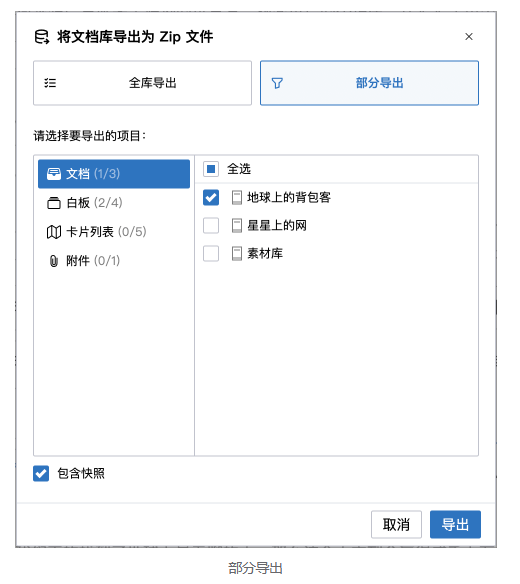Click the paperclip icon beside 附件
Image resolution: width=520 pixels, height=584 pixels.
click(54, 261)
